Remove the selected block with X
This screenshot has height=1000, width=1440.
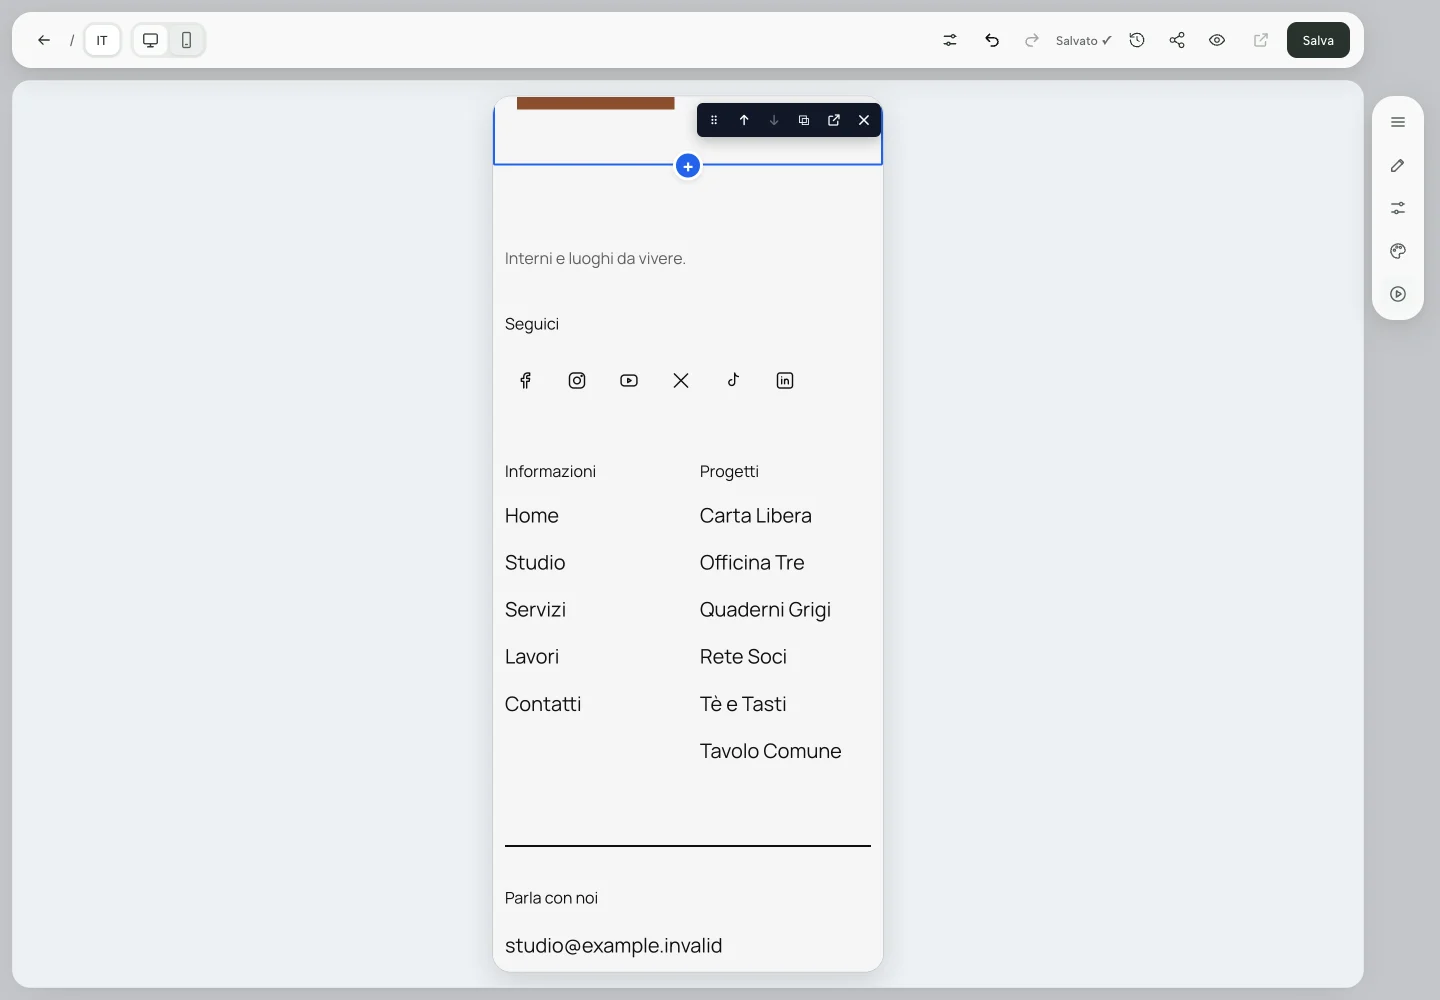(864, 120)
